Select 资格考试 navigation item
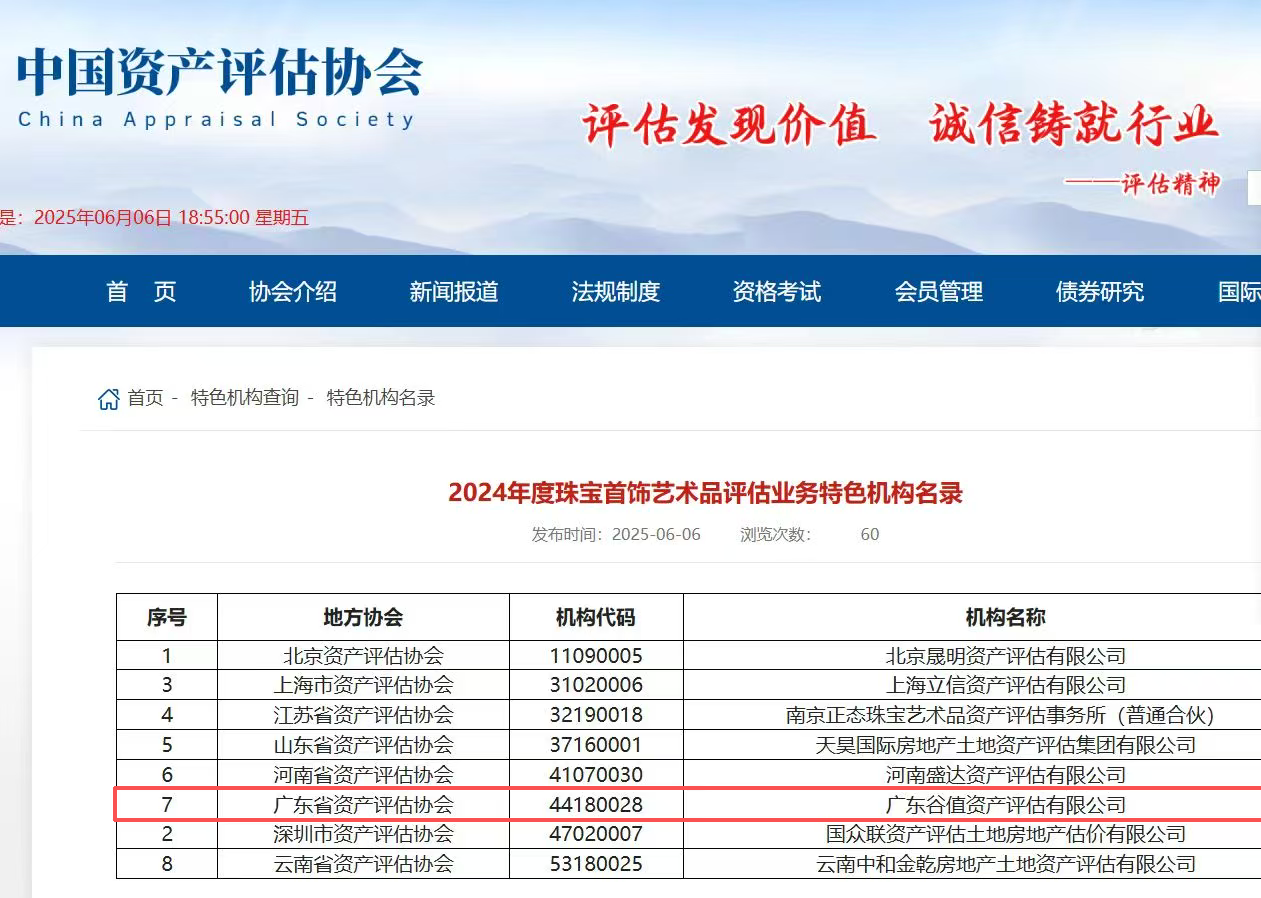The width and height of the screenshot is (1261, 898). [x=777, y=291]
